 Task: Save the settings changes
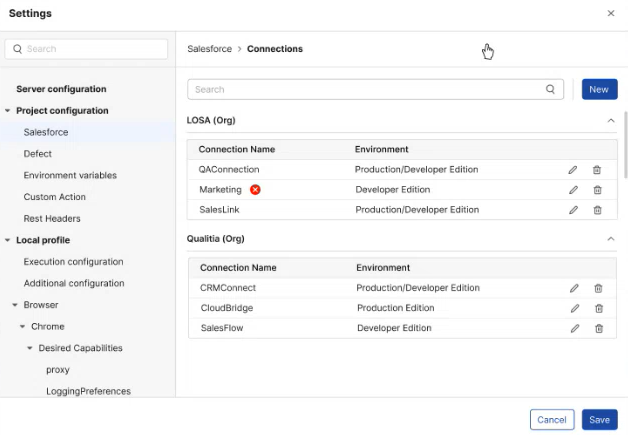599,419
